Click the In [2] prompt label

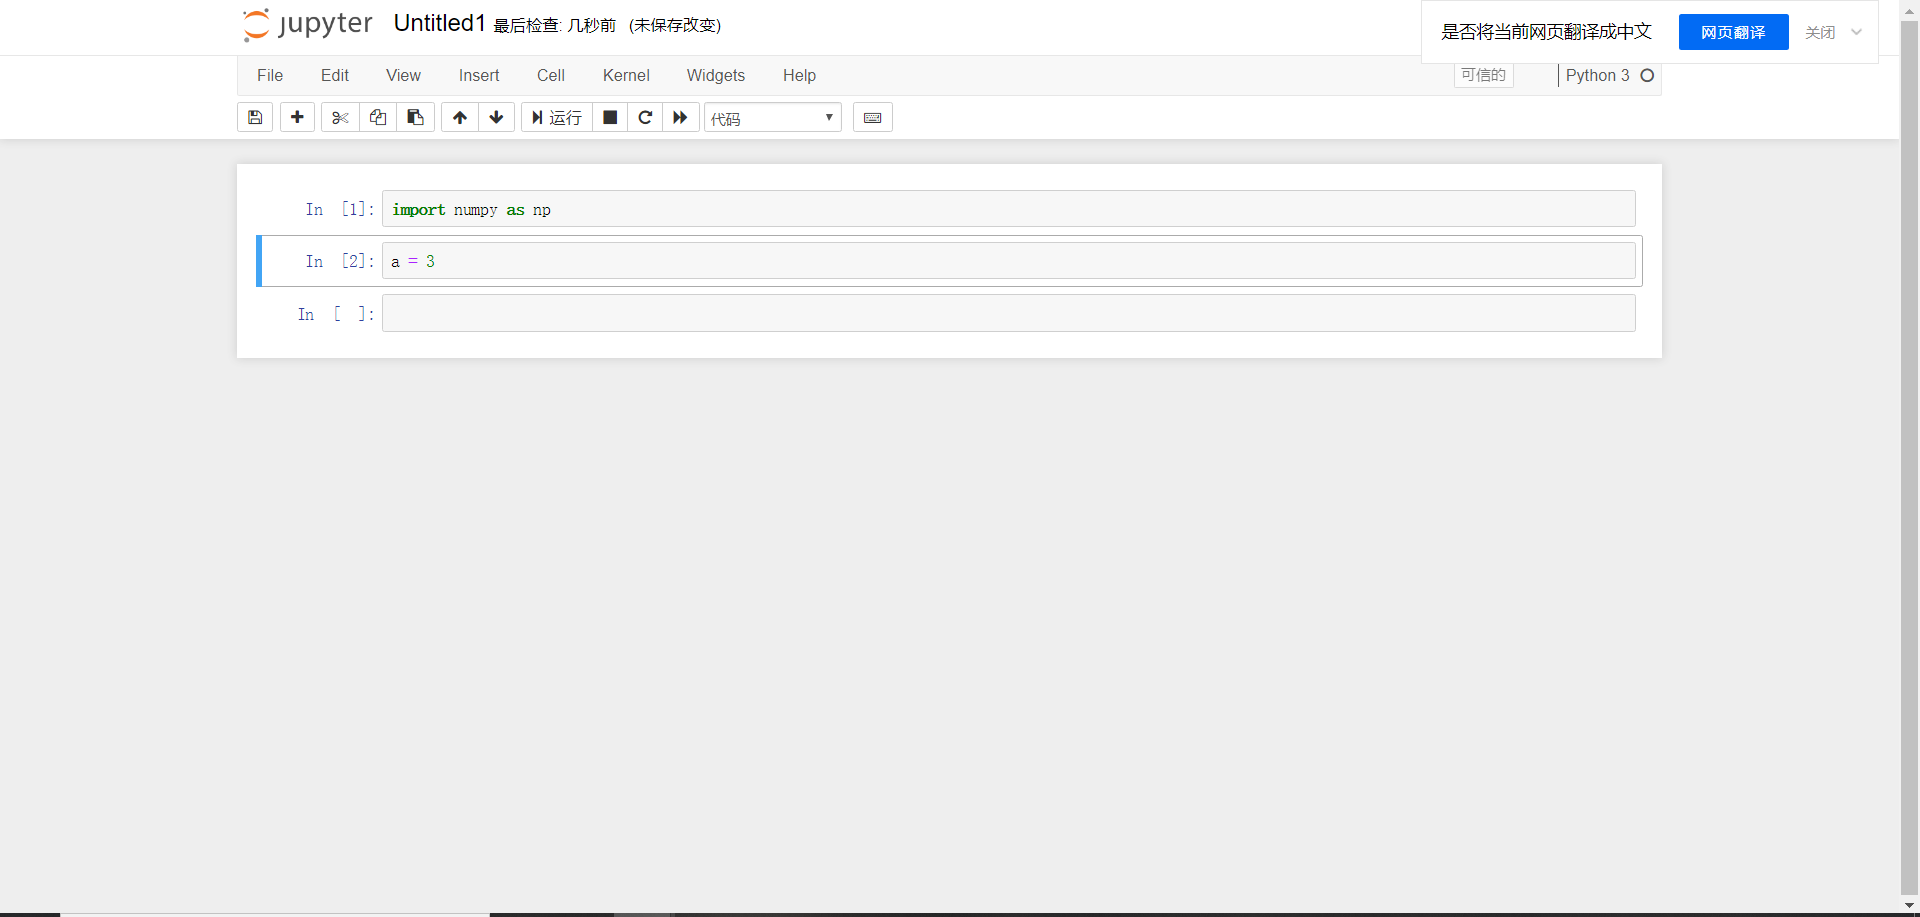[340, 261]
